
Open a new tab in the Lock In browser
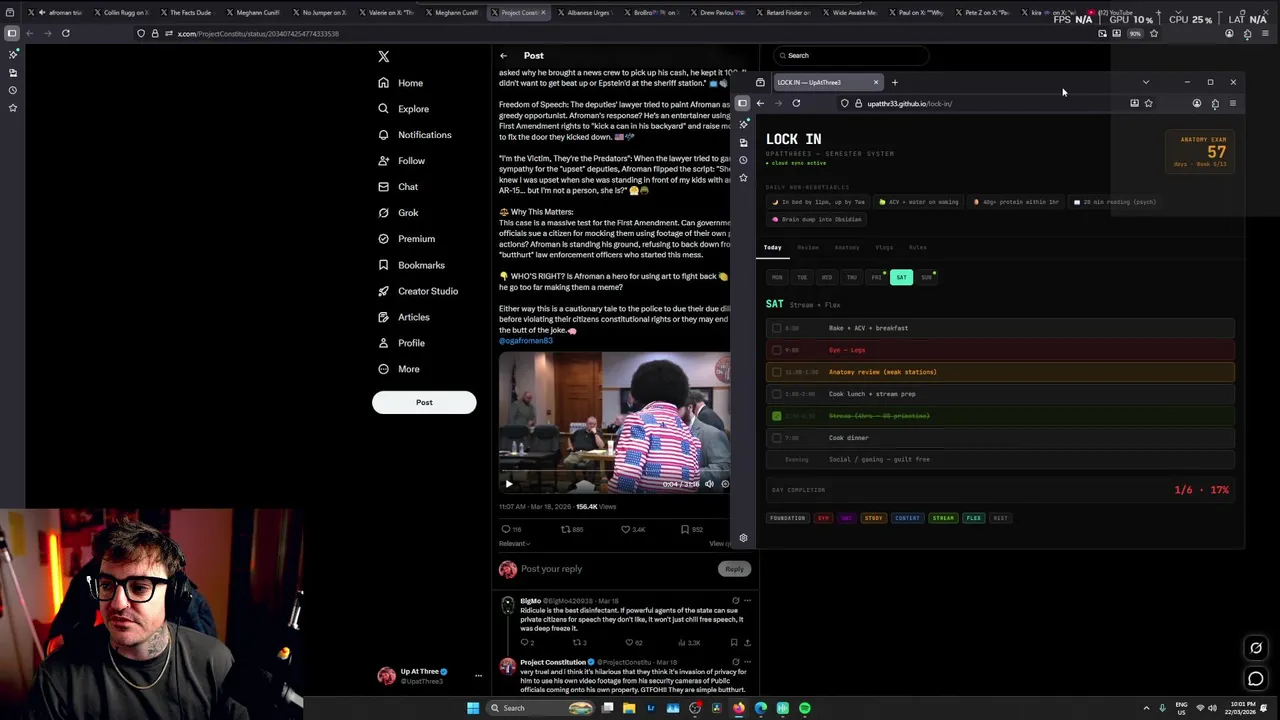pyautogui.click(x=895, y=82)
